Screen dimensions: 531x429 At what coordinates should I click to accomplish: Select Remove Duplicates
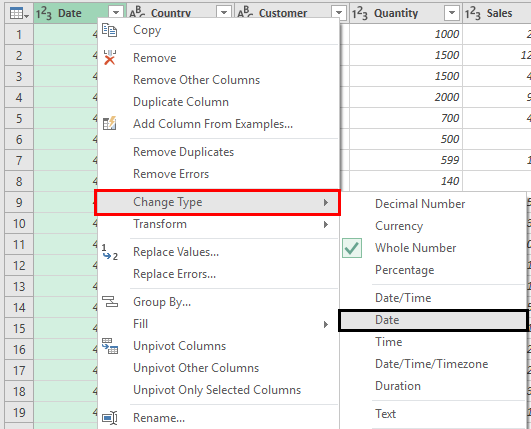point(183,152)
